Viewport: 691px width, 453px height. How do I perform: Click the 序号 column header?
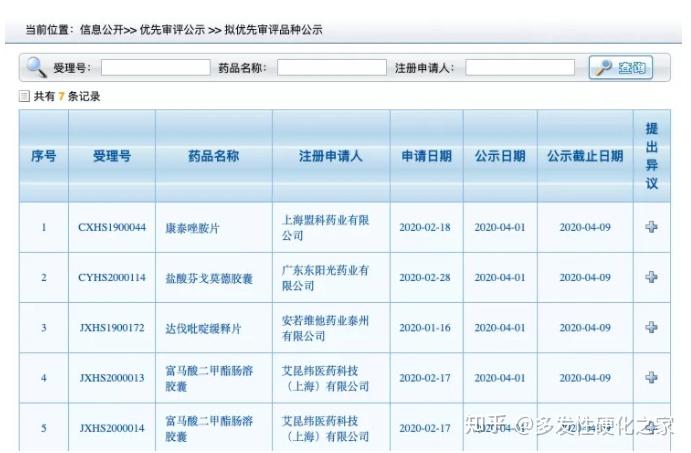pyautogui.click(x=44, y=156)
